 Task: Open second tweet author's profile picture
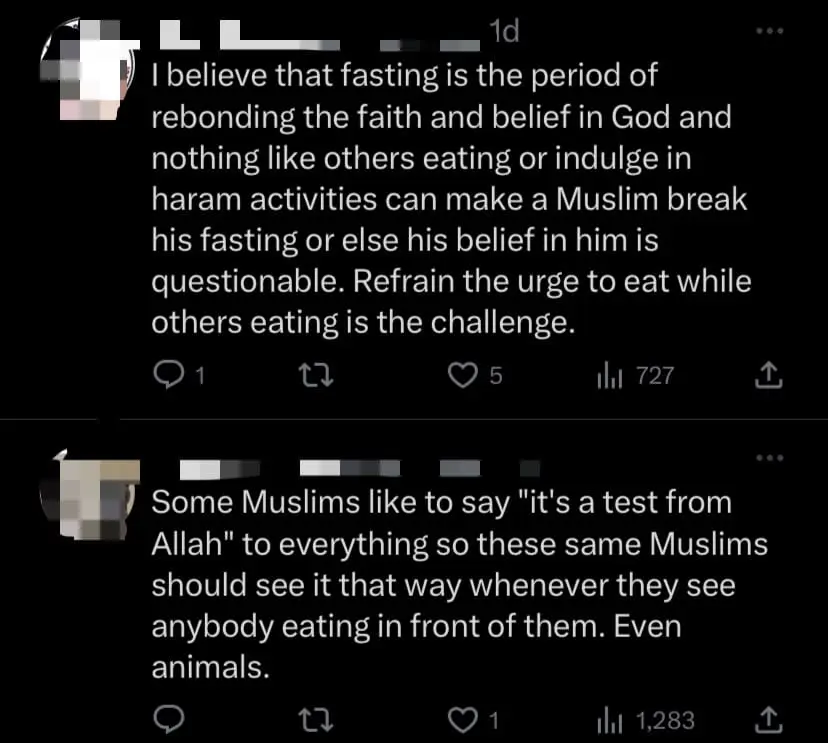click(90, 497)
